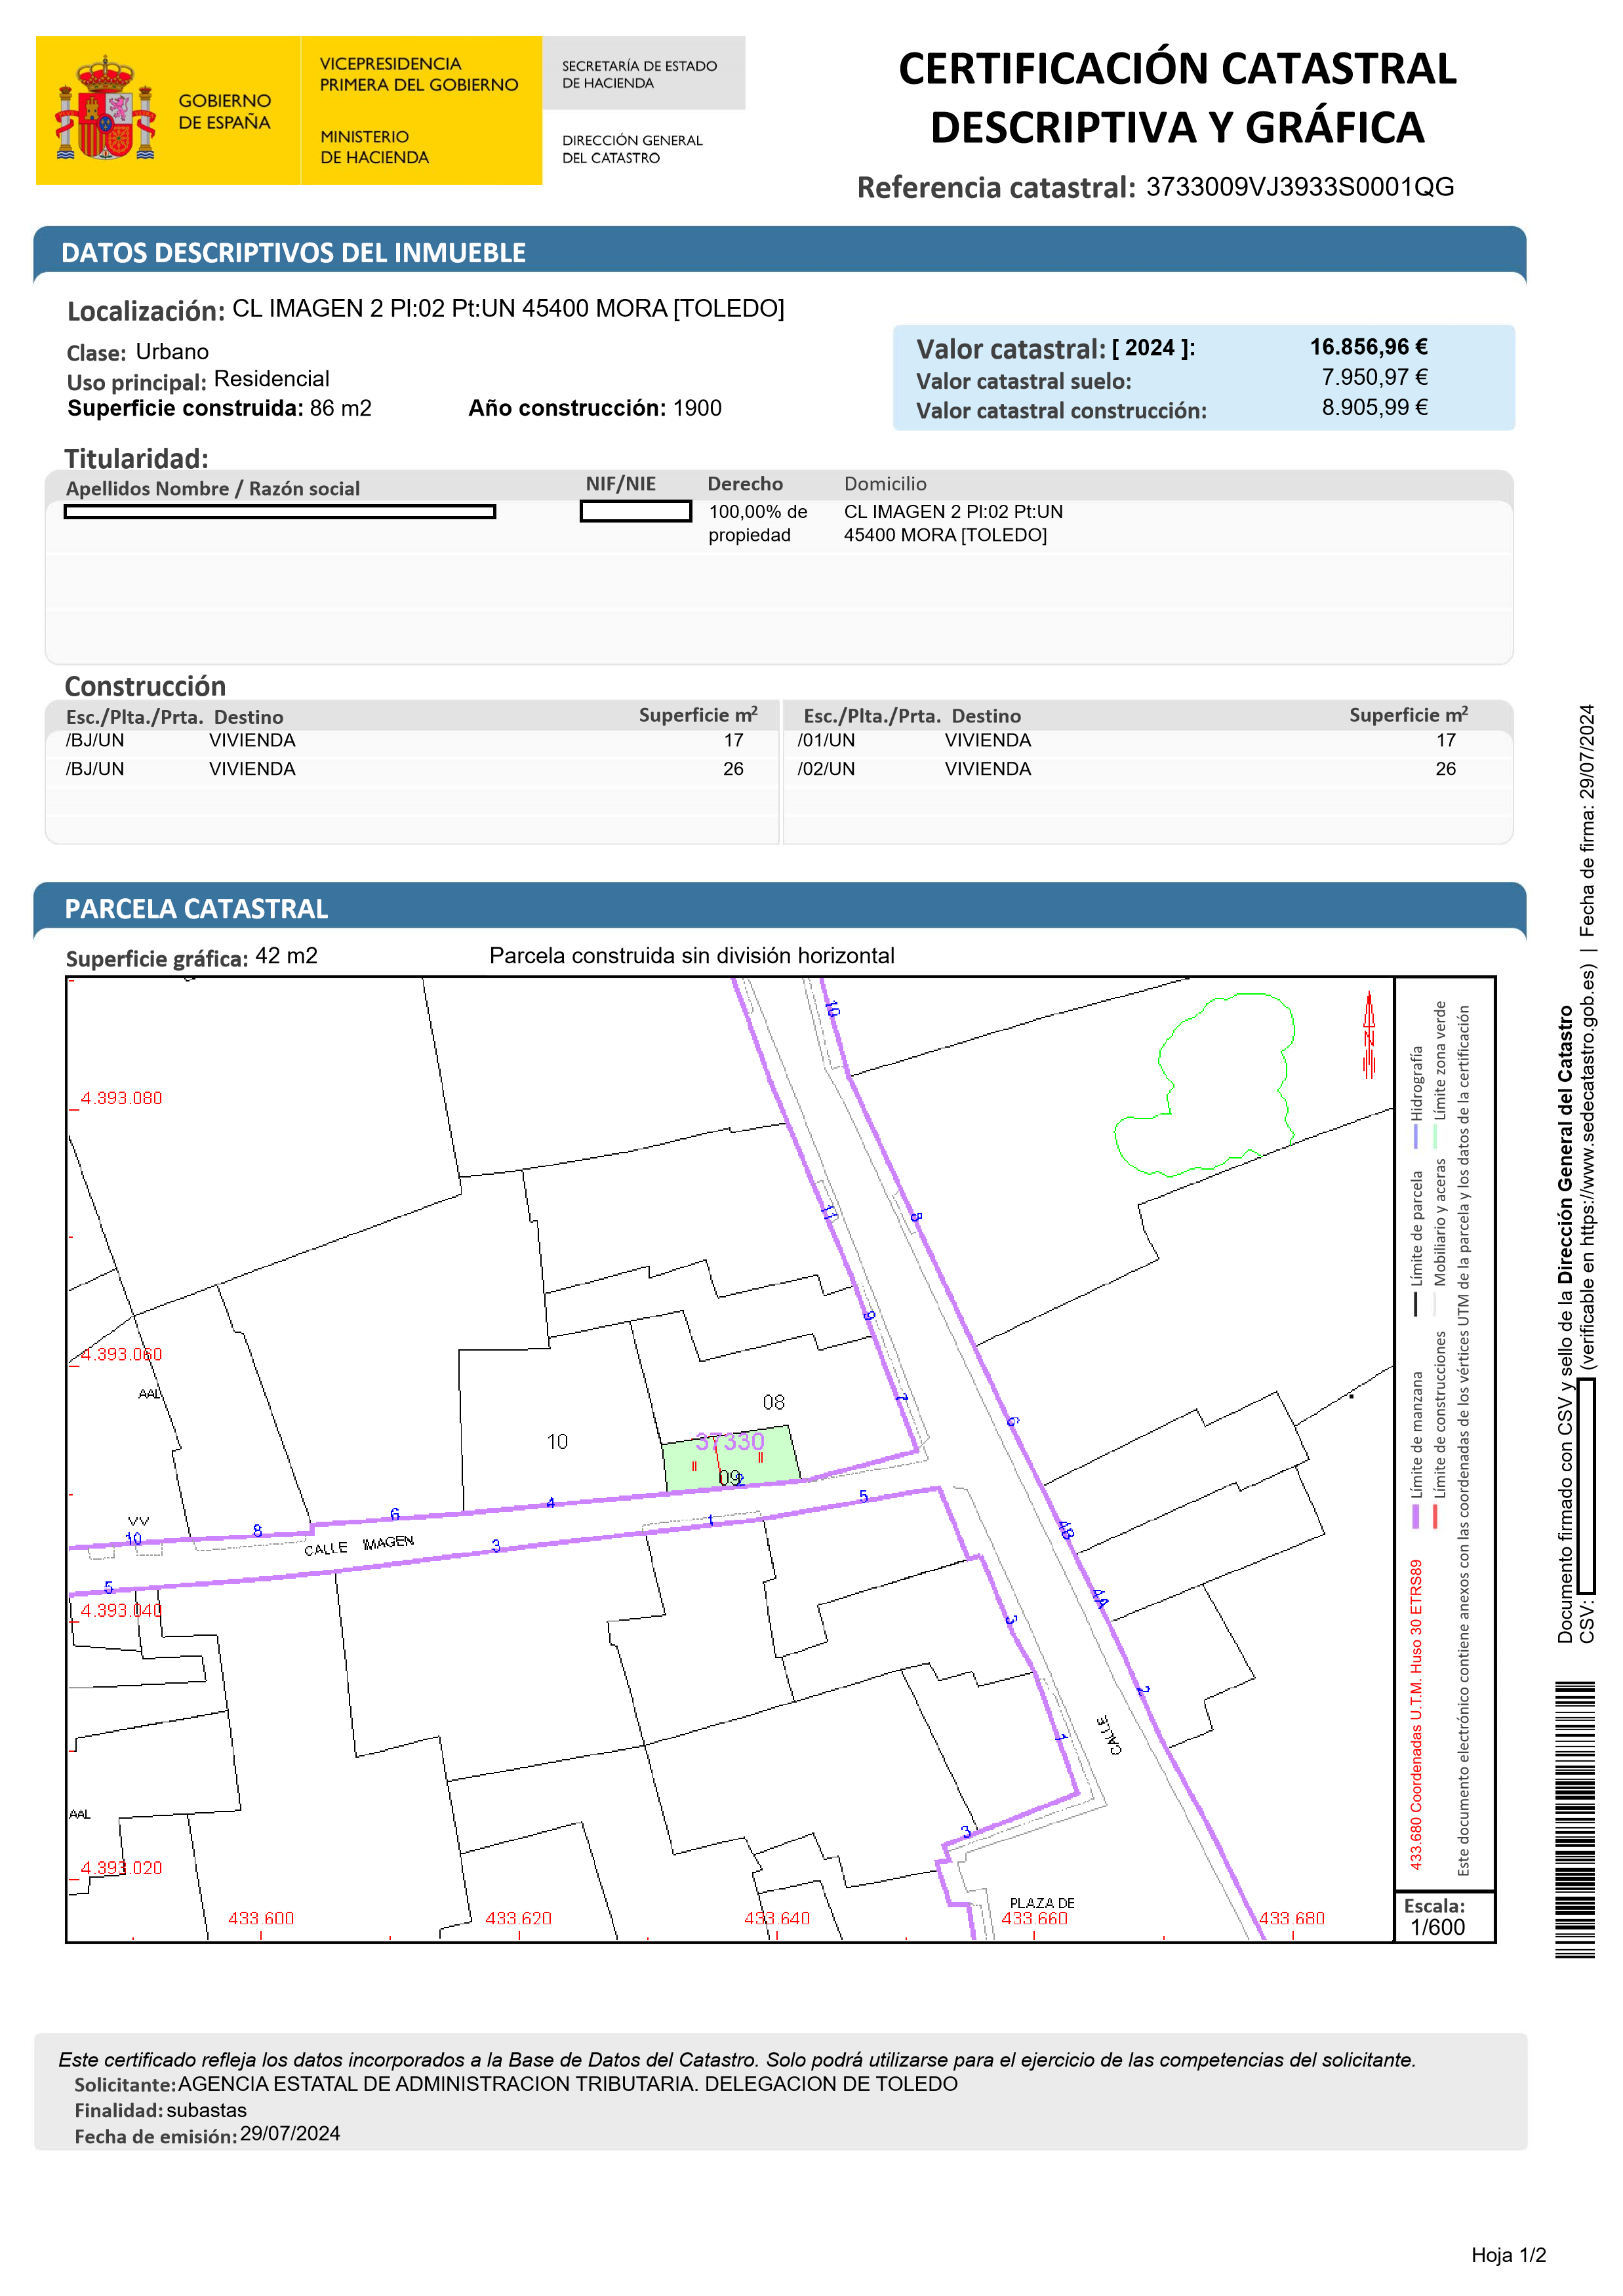Click parcel number 10 on map
Viewport: 1623px width, 2296px height.
pyautogui.click(x=557, y=1441)
